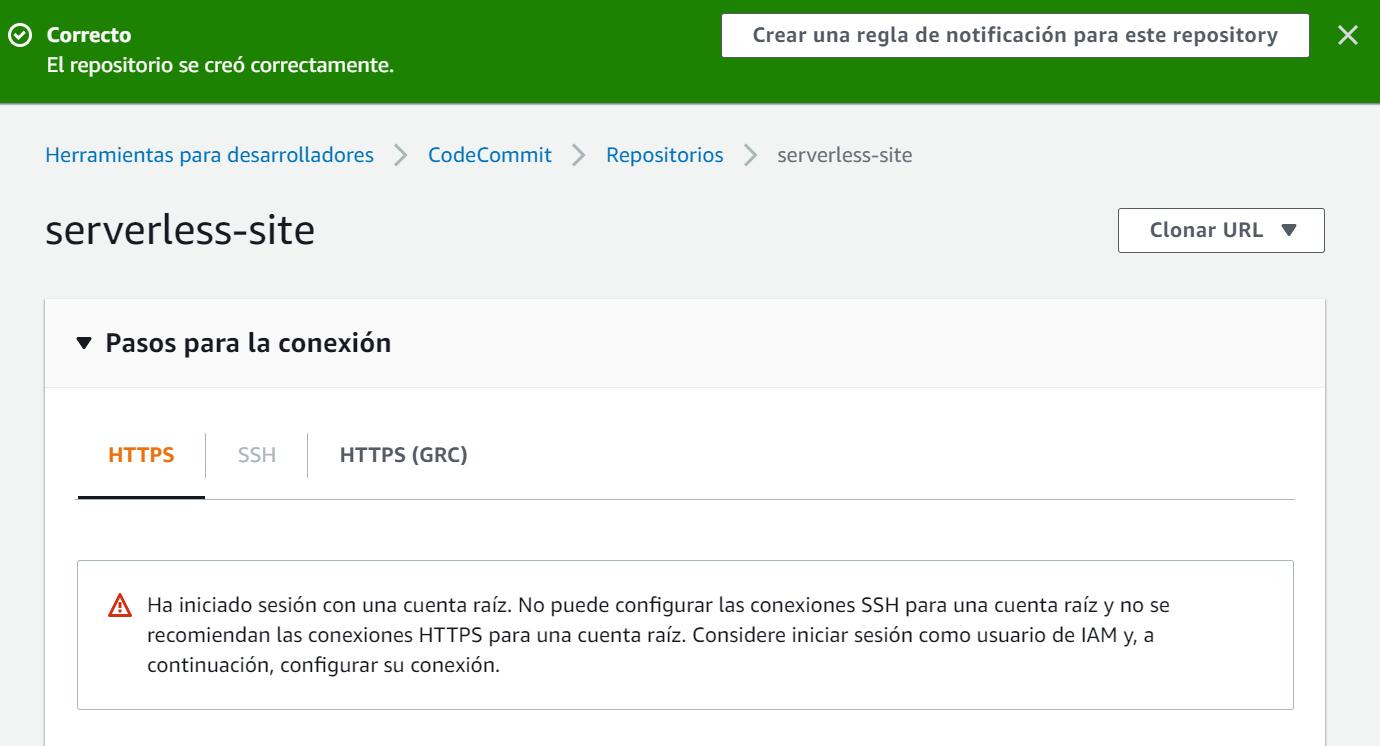Click the root account warning message text
This screenshot has width=1380, height=746.
click(658, 635)
